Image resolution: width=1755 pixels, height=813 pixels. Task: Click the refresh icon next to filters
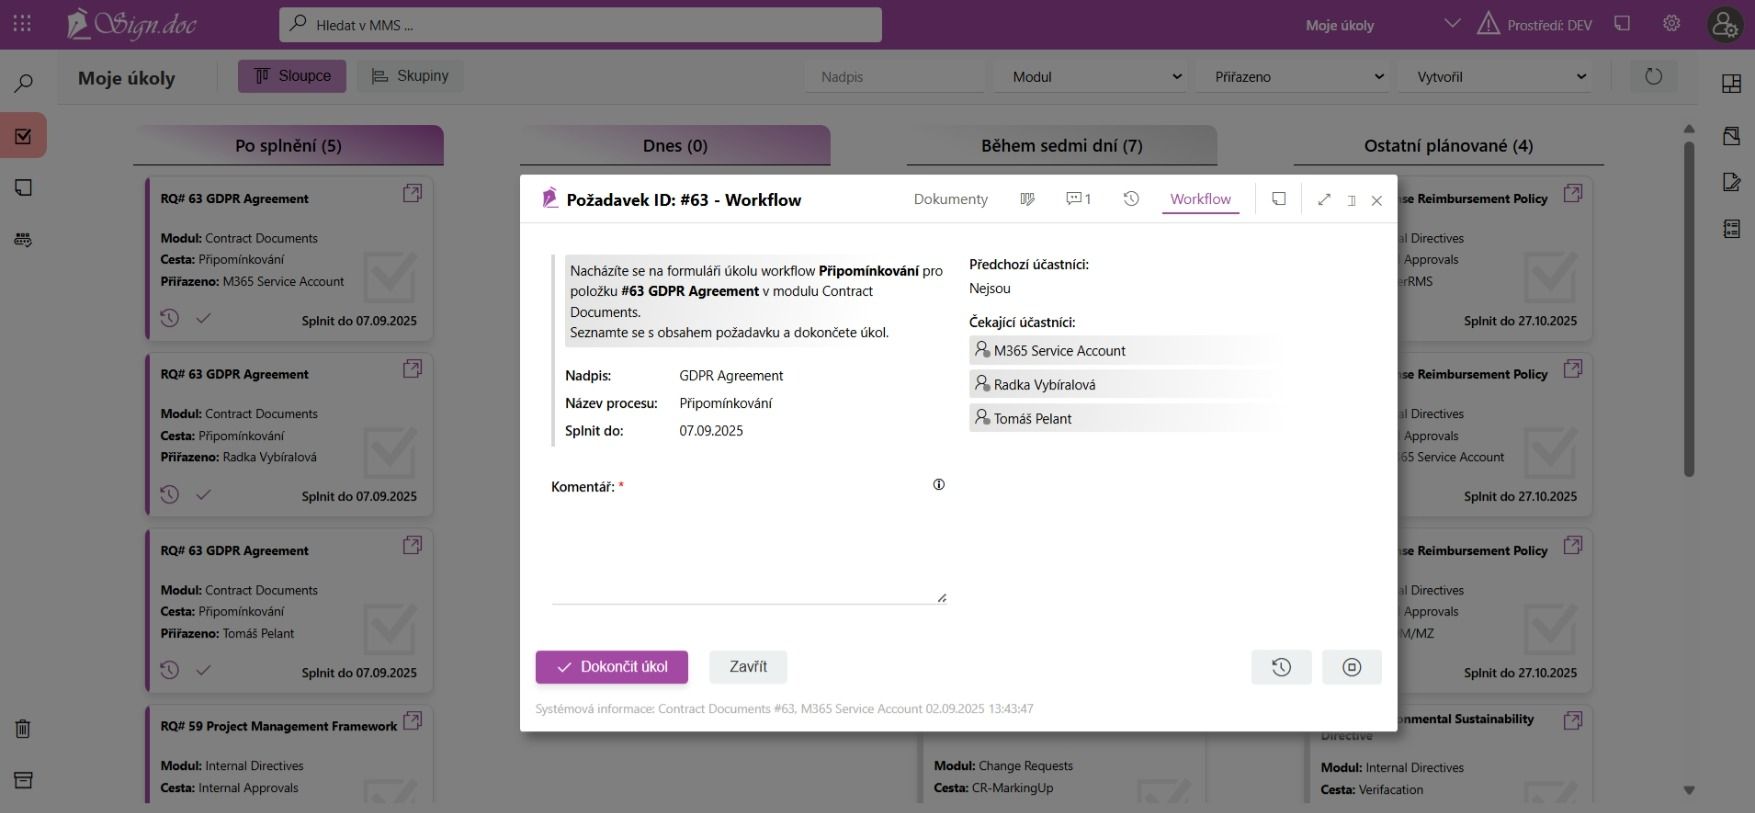tap(1653, 76)
